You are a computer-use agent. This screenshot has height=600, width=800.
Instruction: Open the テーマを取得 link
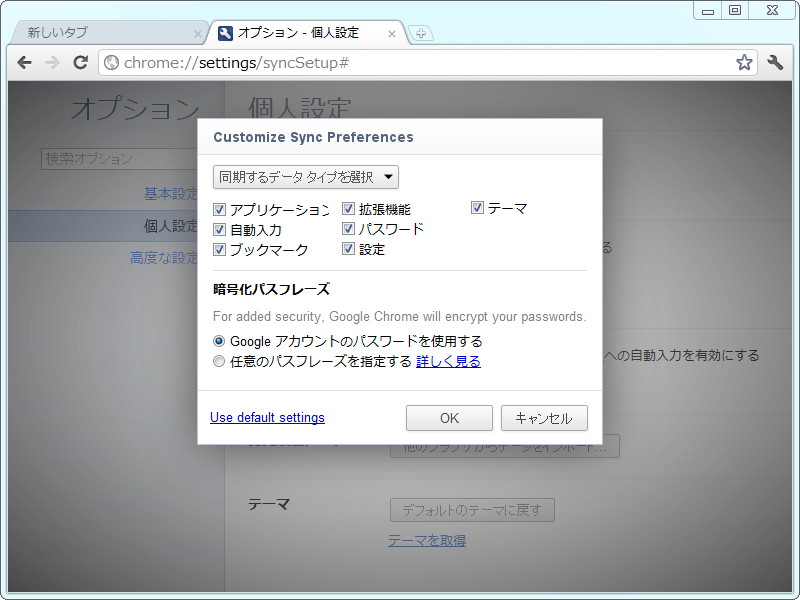[x=427, y=540]
